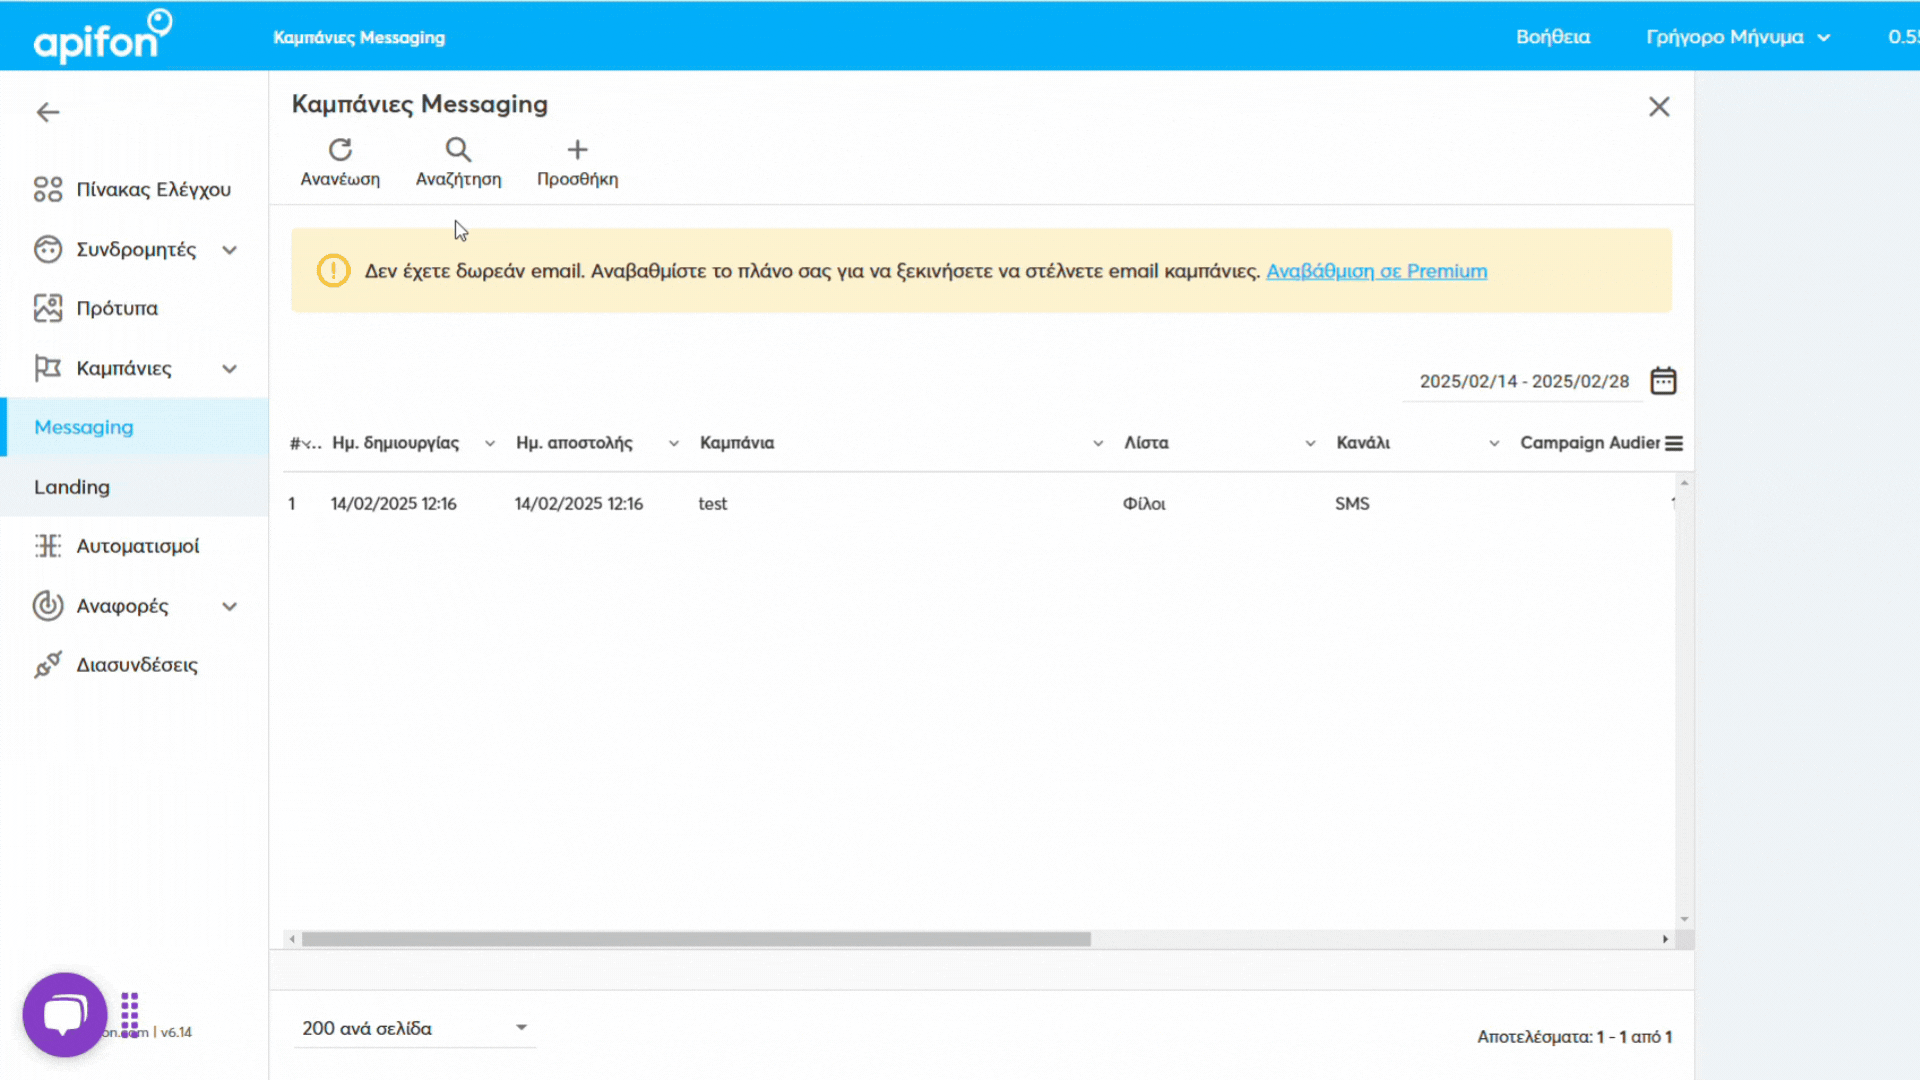Open Πίνακας Ελέγχου dashboard
This screenshot has width=1920, height=1080.
153,189
